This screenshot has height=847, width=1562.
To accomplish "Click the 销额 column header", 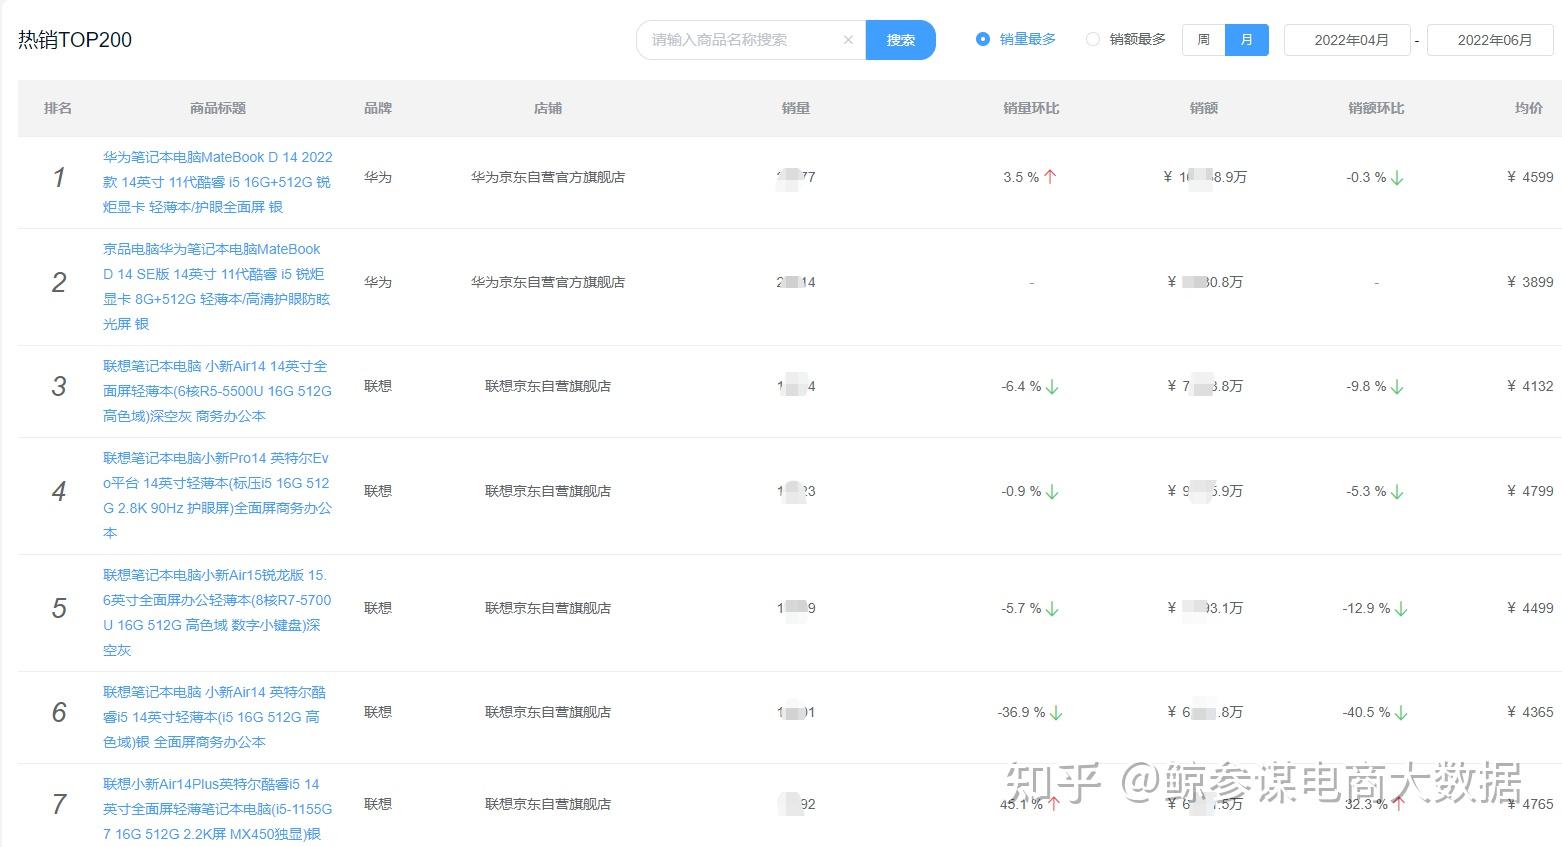I will tap(1204, 108).
